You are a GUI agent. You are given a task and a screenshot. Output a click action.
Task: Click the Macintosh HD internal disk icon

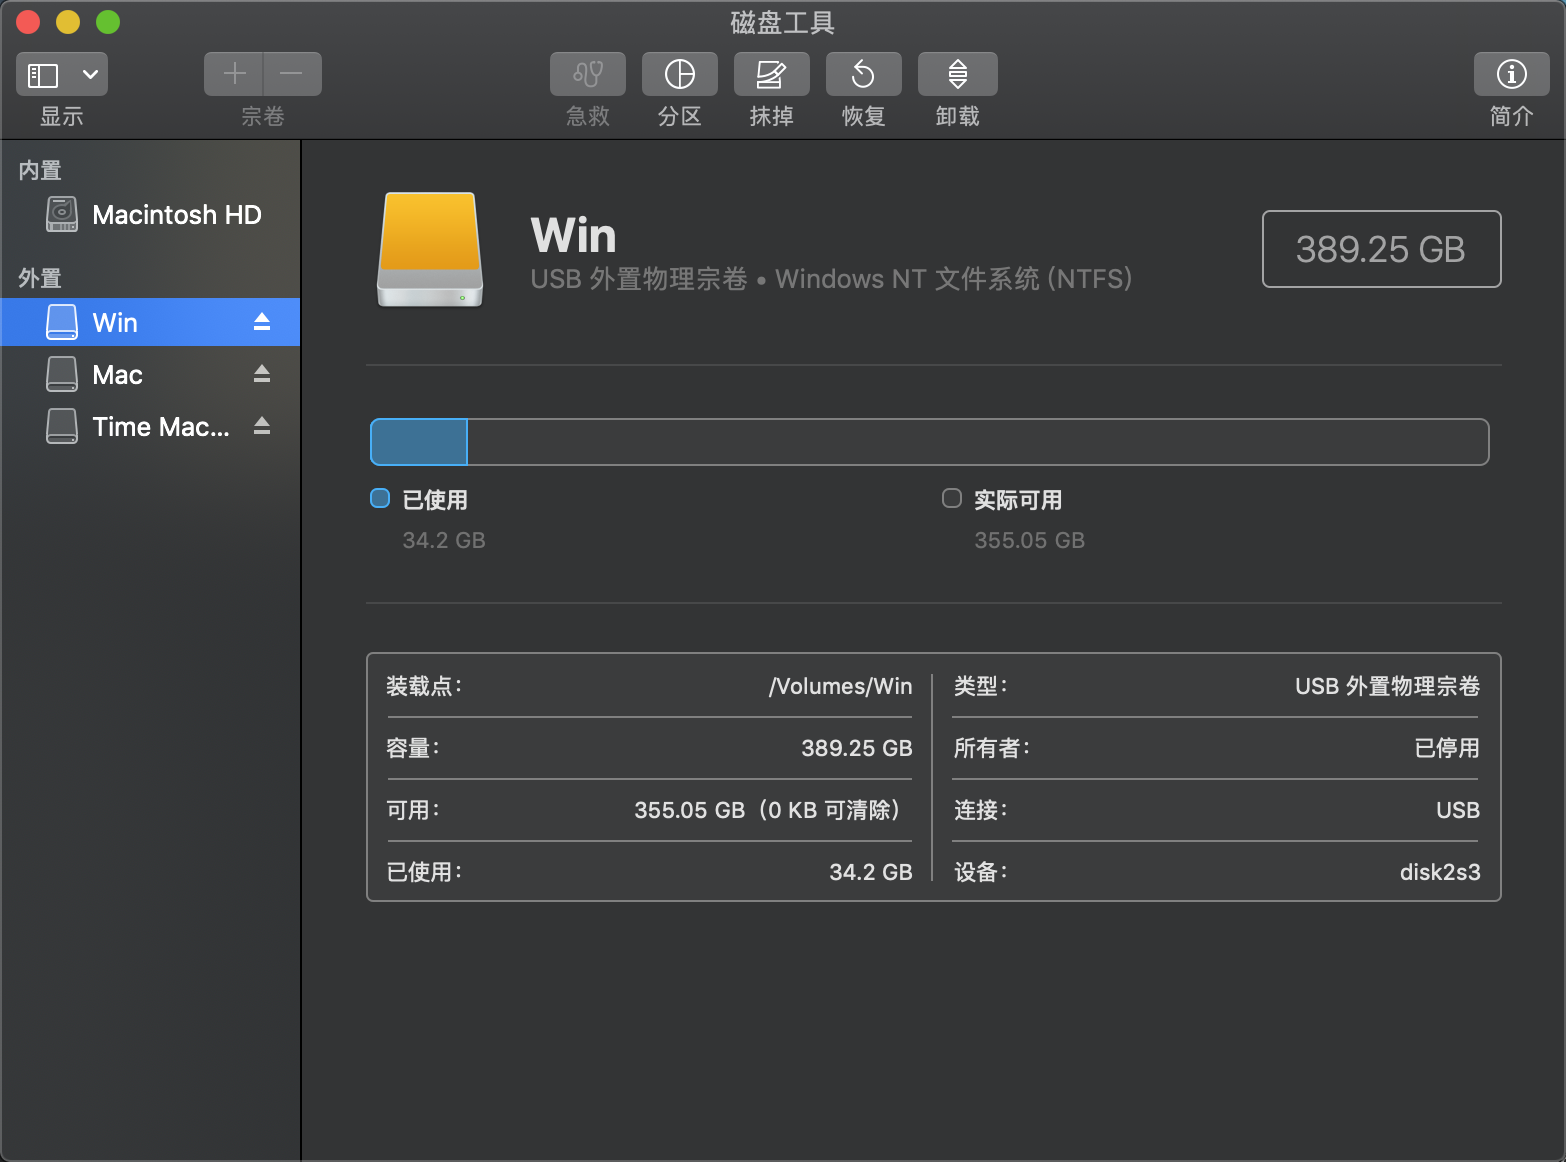[x=62, y=214]
